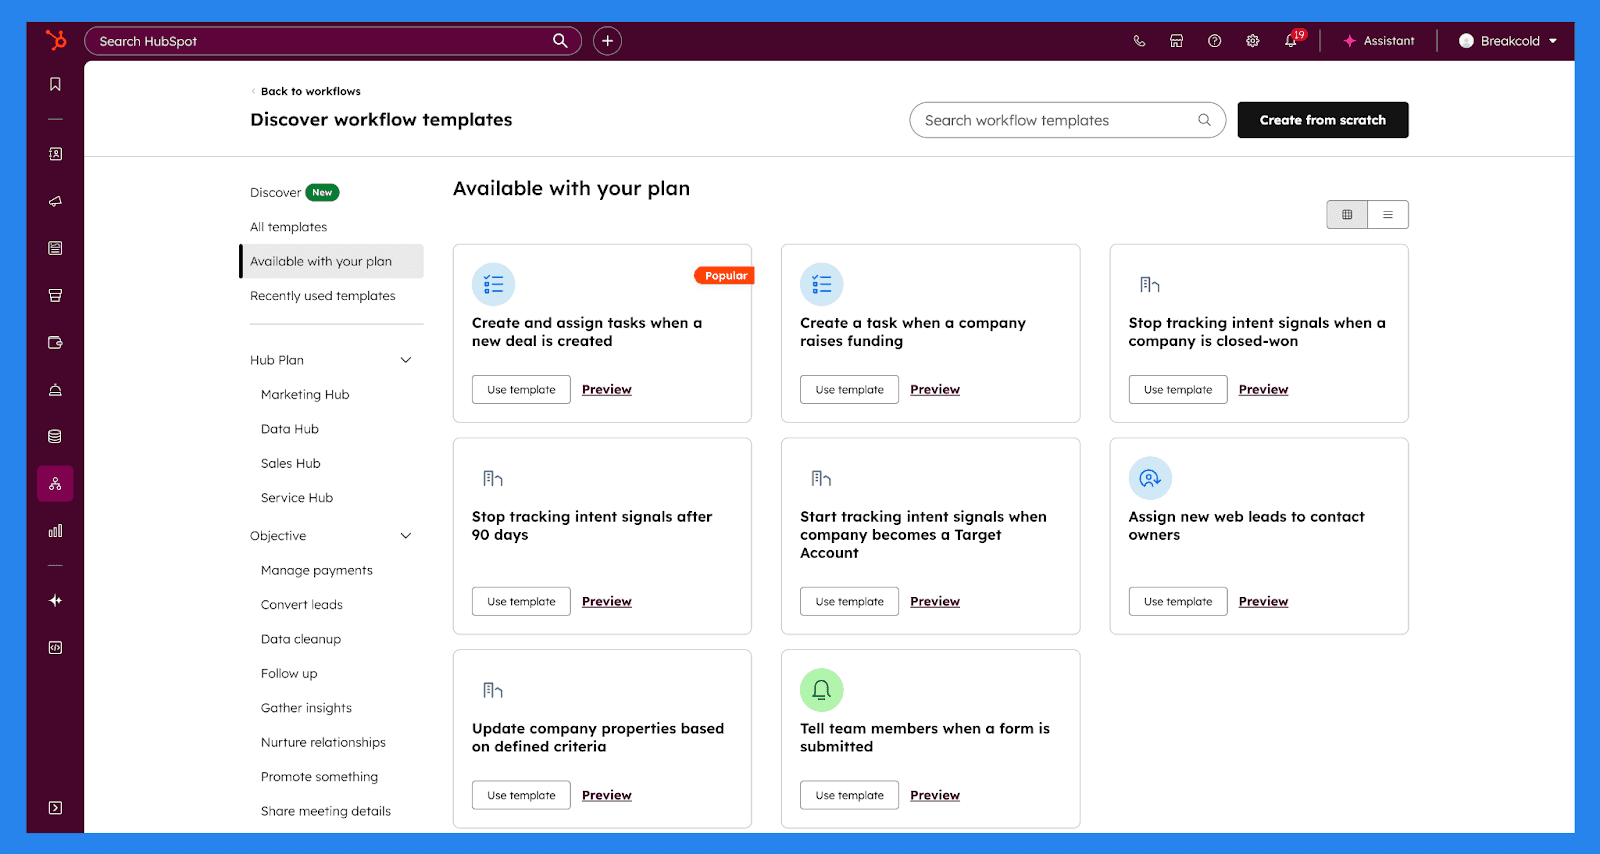The image size is (1600, 854).
Task: Preview Stop tracking after 90 days template
Action: pyautogui.click(x=607, y=601)
